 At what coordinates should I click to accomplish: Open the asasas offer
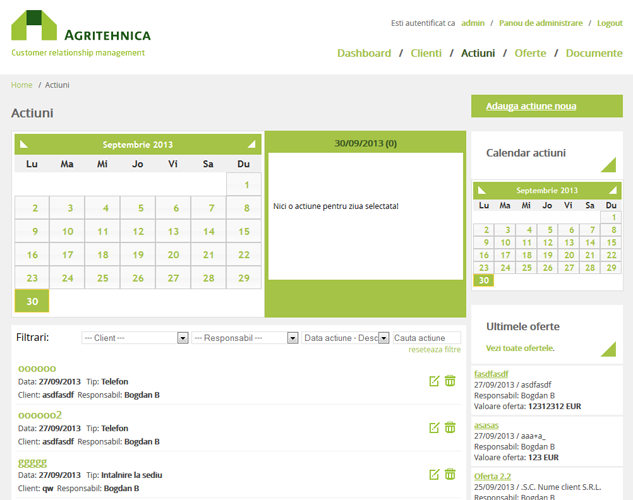coord(486,425)
